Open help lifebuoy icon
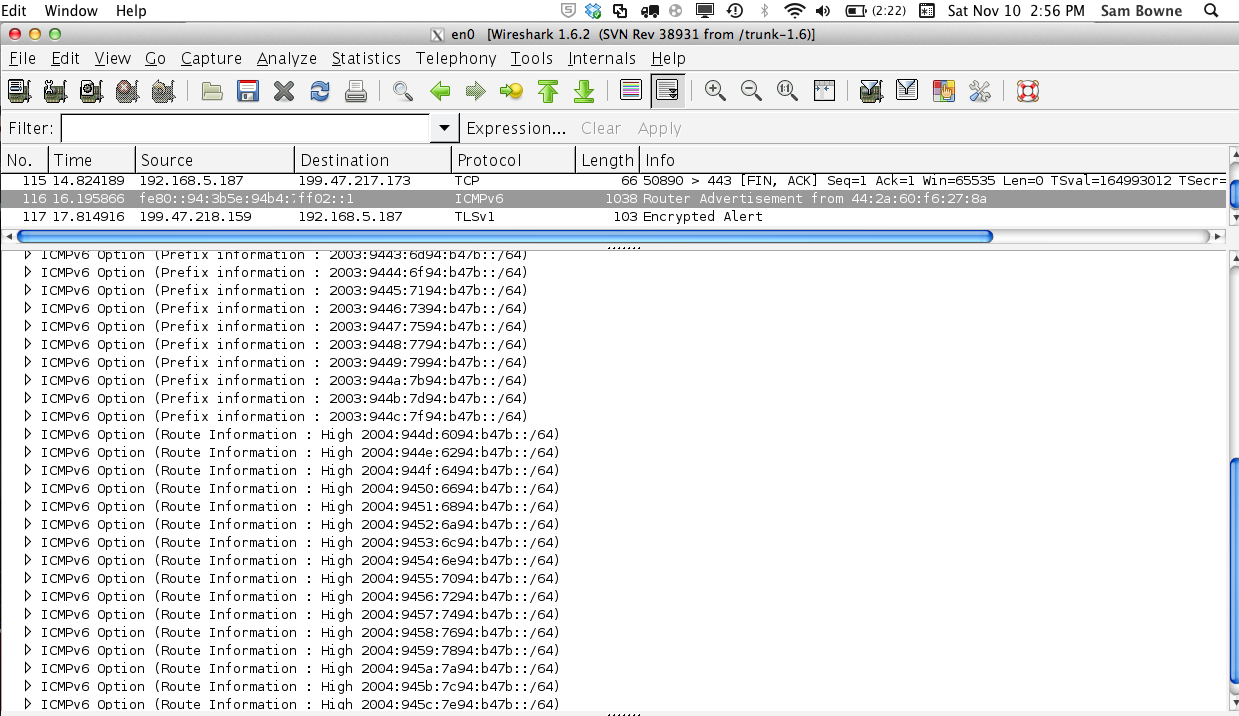The width and height of the screenshot is (1239, 716). (x=1027, y=92)
